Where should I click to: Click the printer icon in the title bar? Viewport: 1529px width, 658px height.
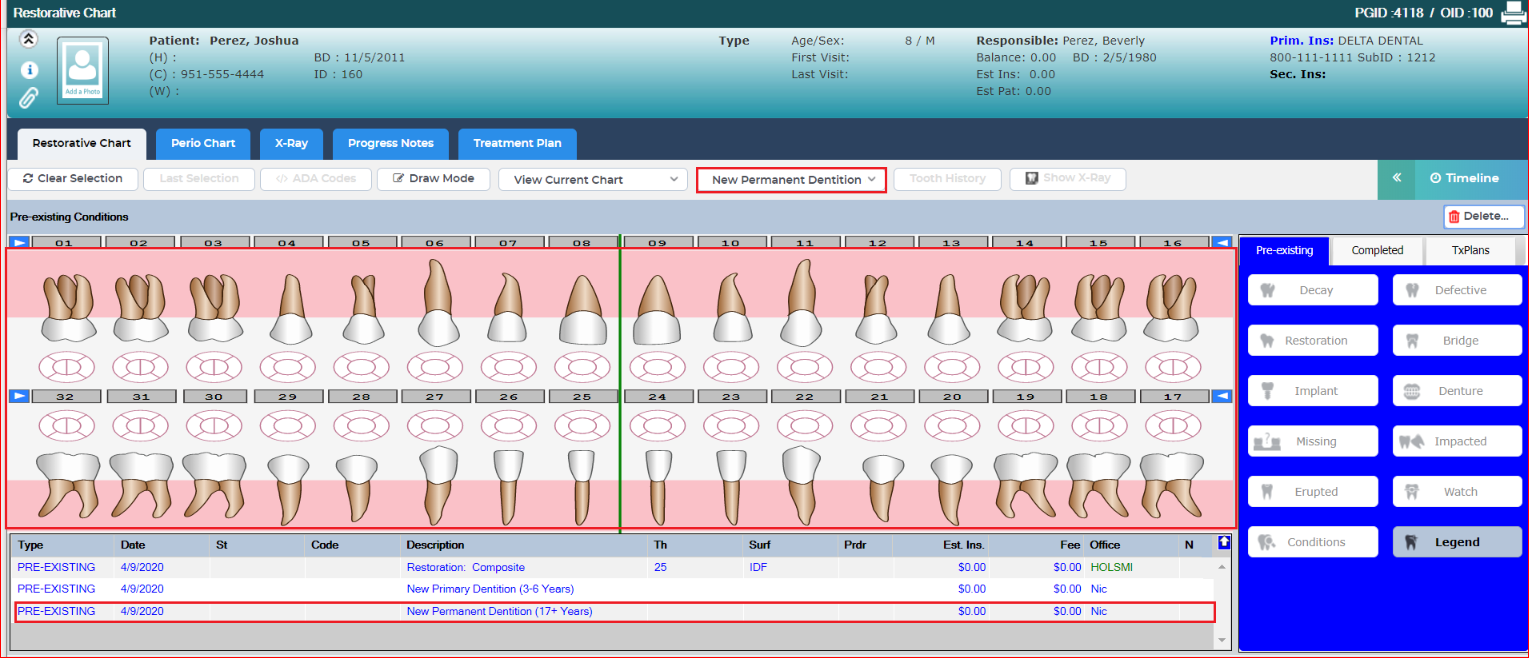click(x=1513, y=13)
